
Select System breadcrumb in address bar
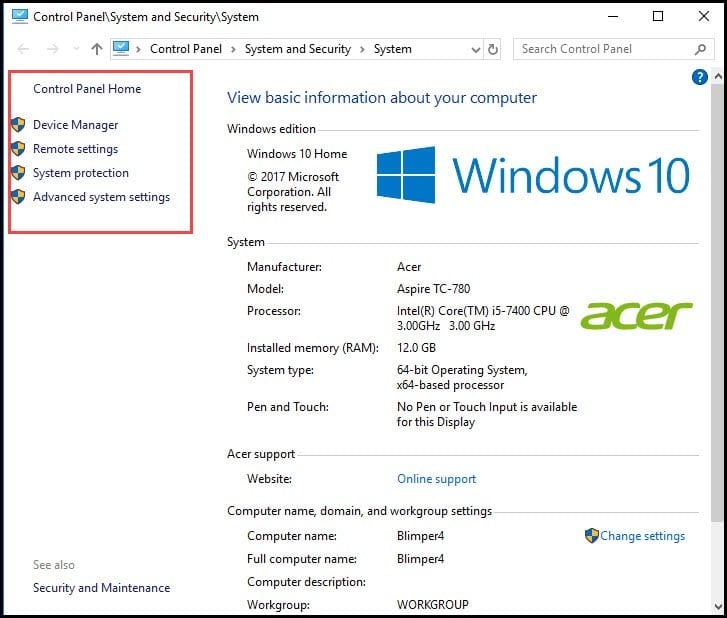pos(393,49)
